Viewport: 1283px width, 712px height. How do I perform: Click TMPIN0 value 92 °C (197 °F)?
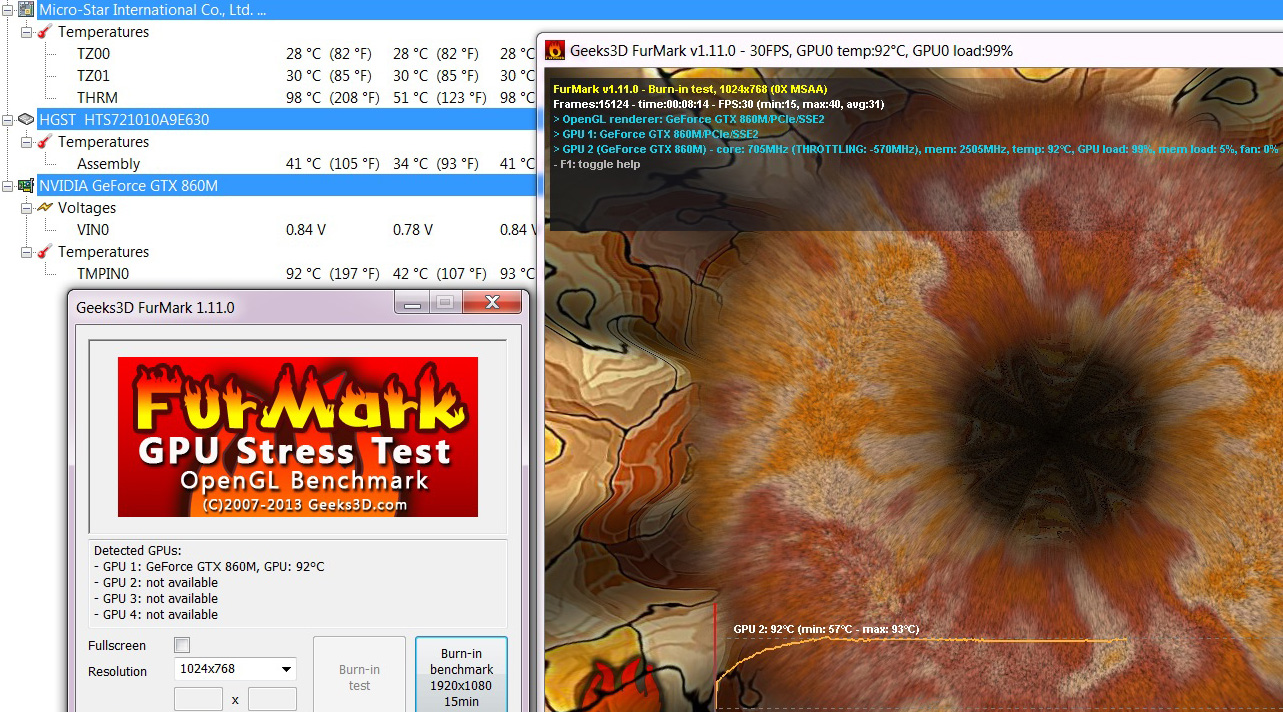click(x=333, y=274)
